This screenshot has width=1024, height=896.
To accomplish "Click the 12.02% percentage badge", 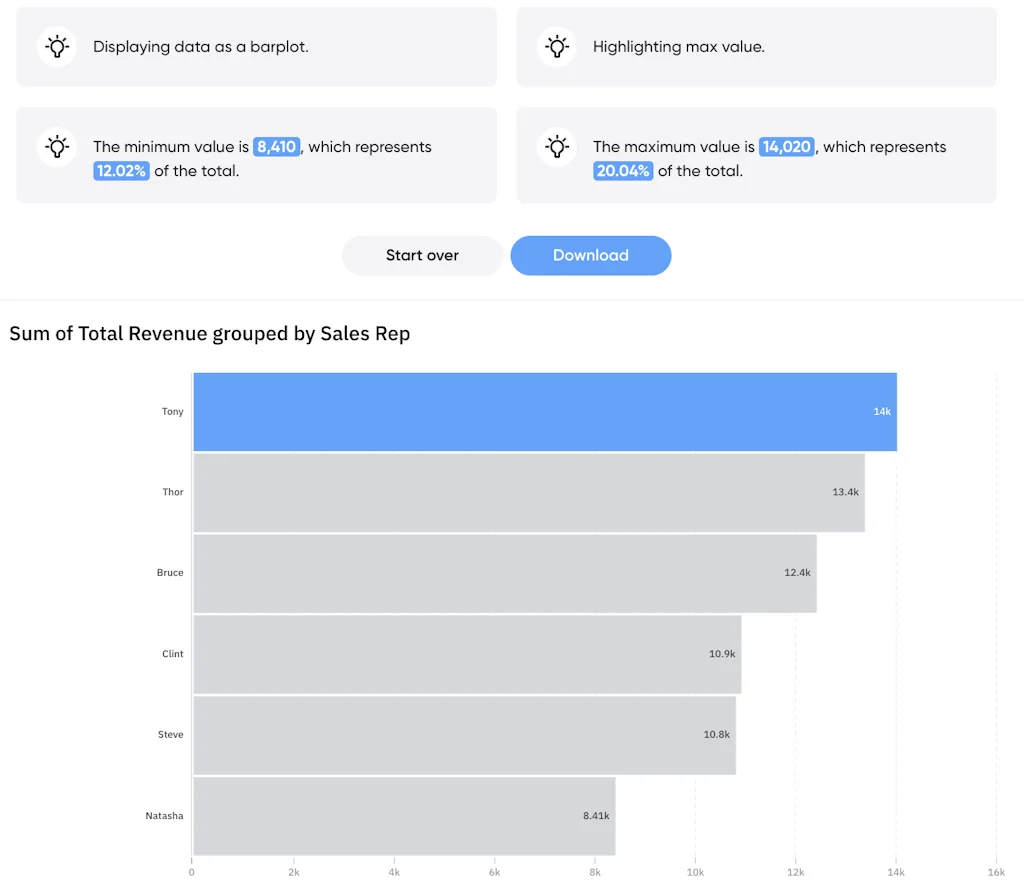I will [x=121, y=171].
